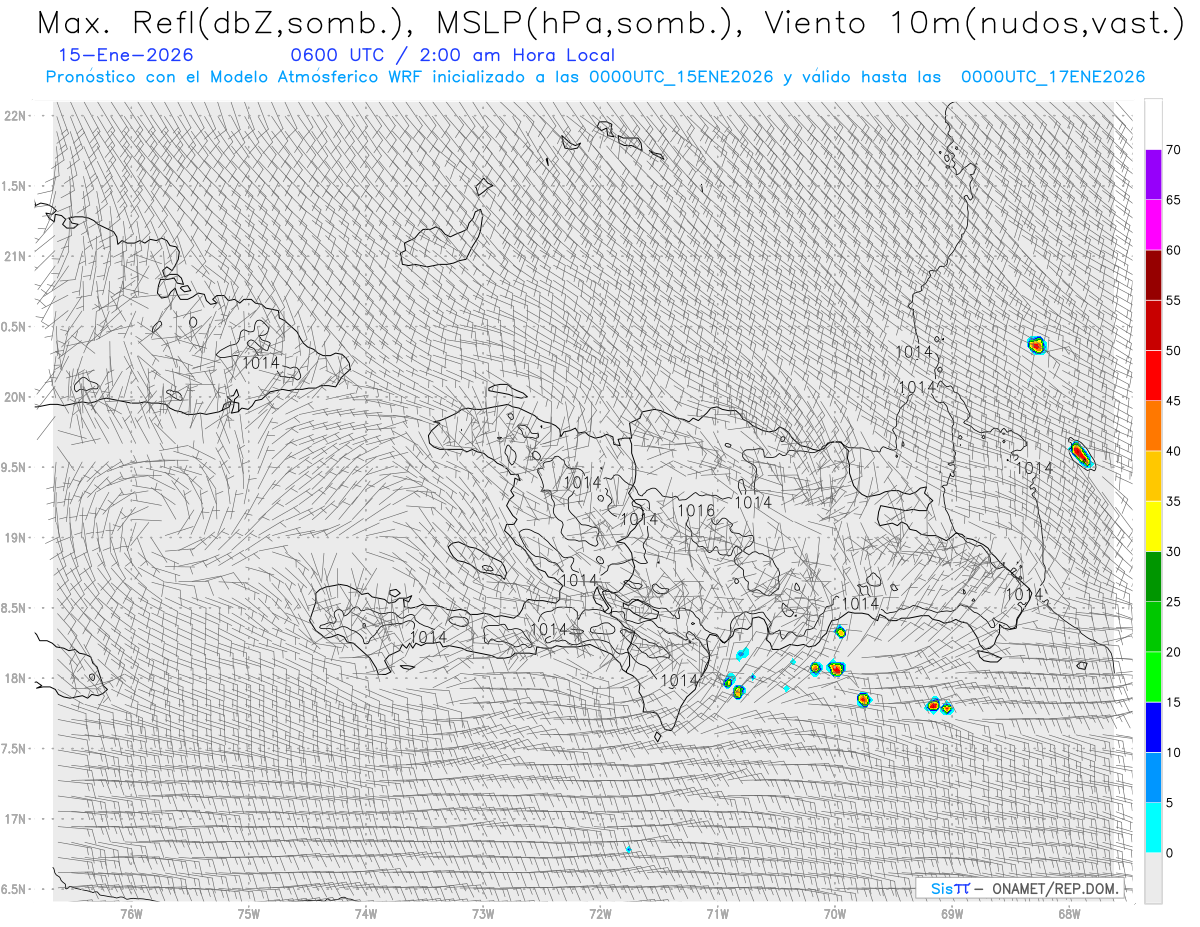
Task: Click the '72W' longitude axis label
Action: (x=600, y=913)
